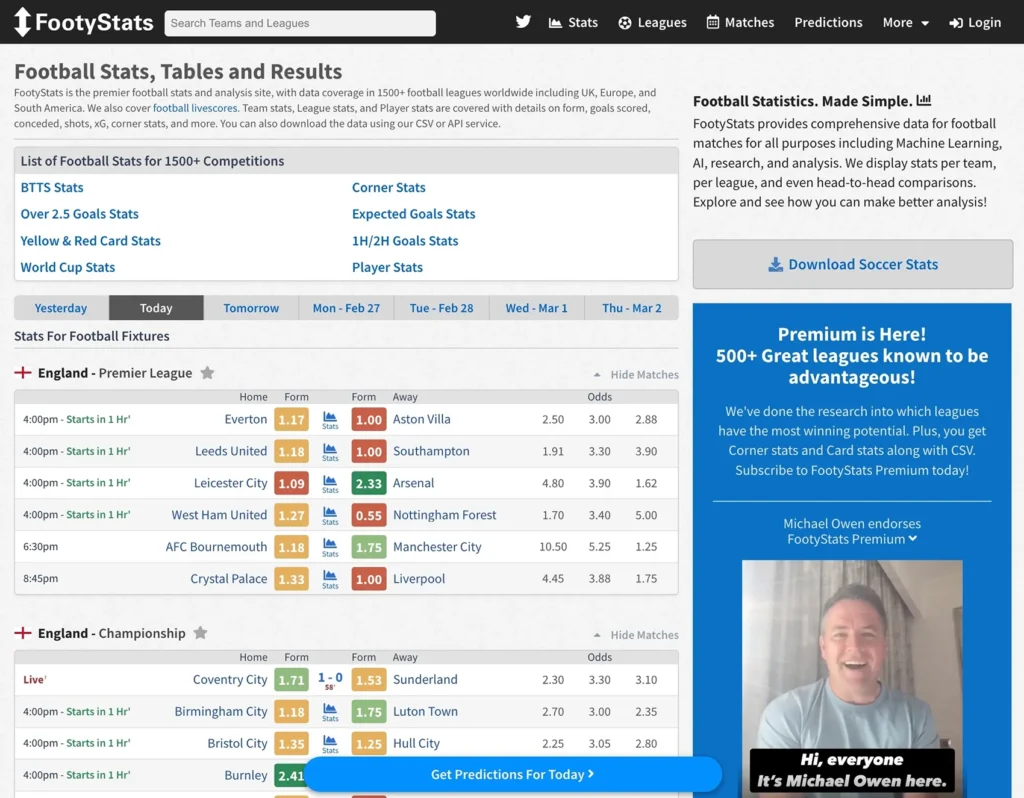
Task: Open Burnley team link
Action: tap(246, 775)
